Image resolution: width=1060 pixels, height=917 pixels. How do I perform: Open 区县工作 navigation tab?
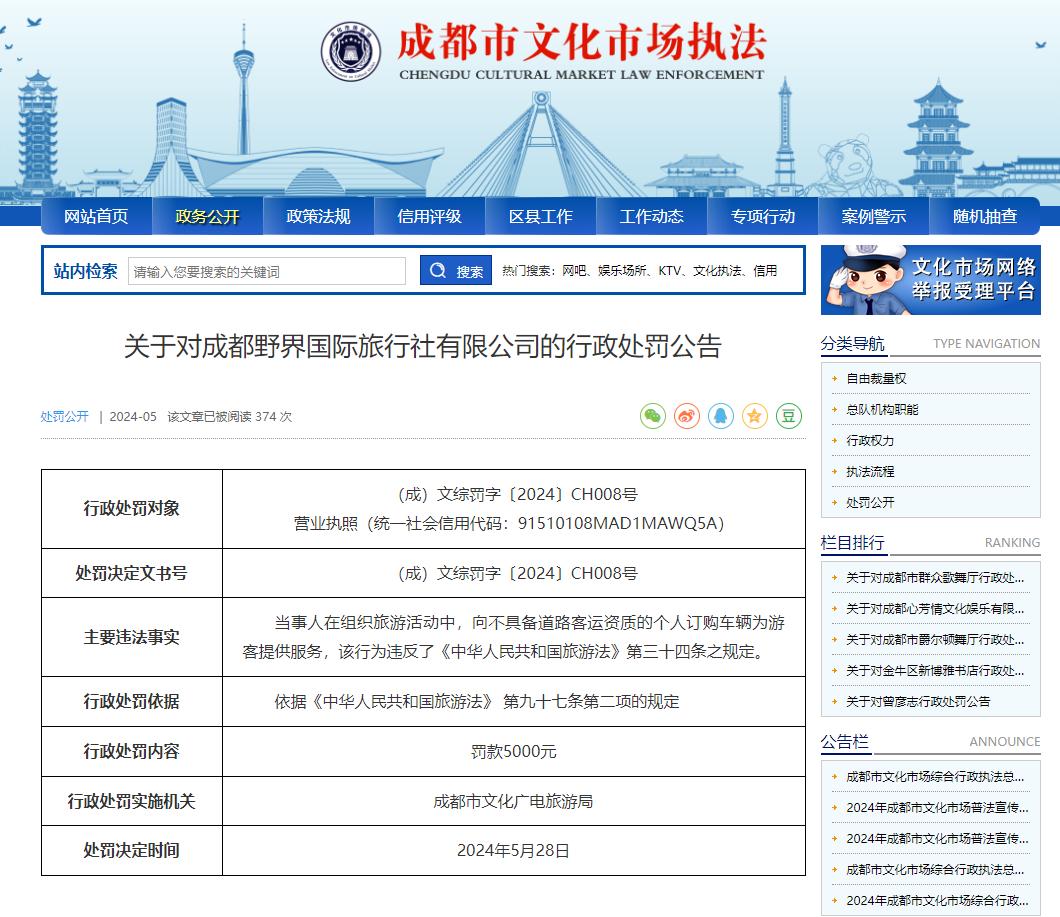(540, 216)
